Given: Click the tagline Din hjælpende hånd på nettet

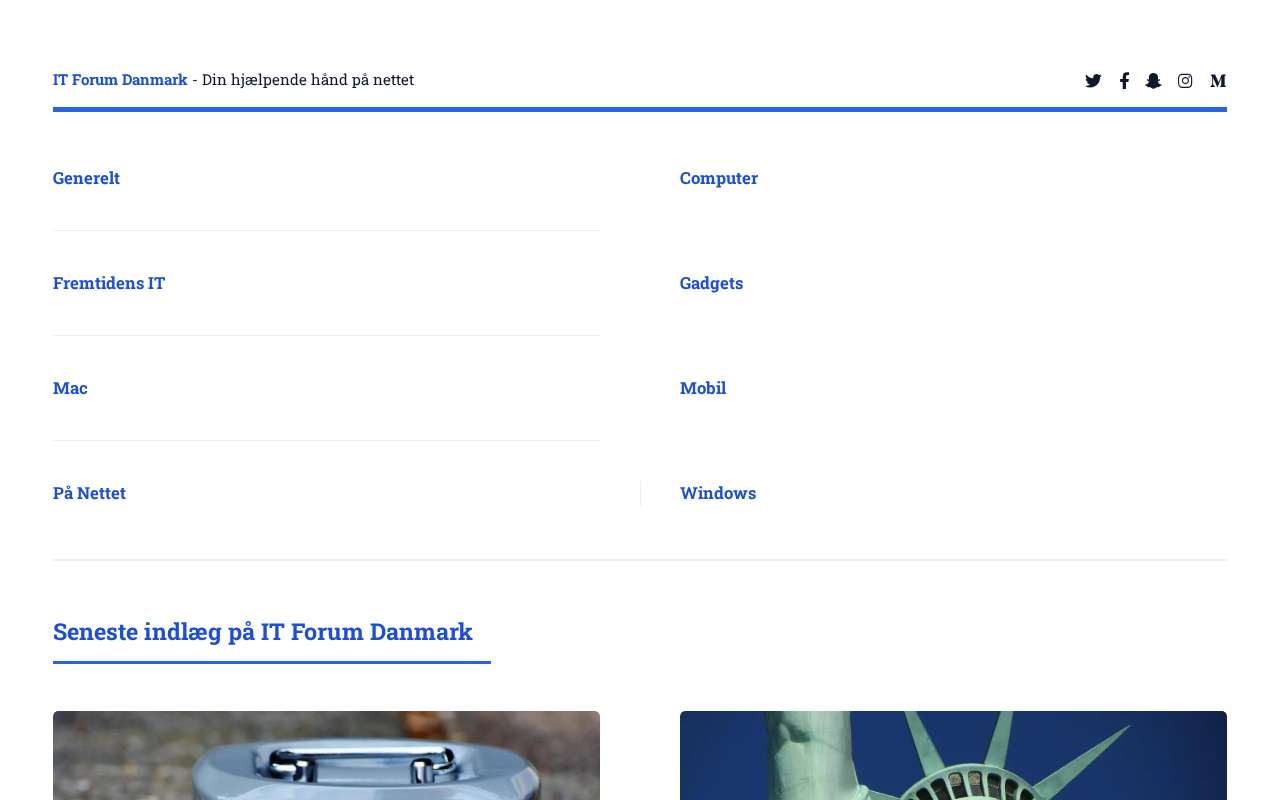Looking at the screenshot, I should point(308,79).
